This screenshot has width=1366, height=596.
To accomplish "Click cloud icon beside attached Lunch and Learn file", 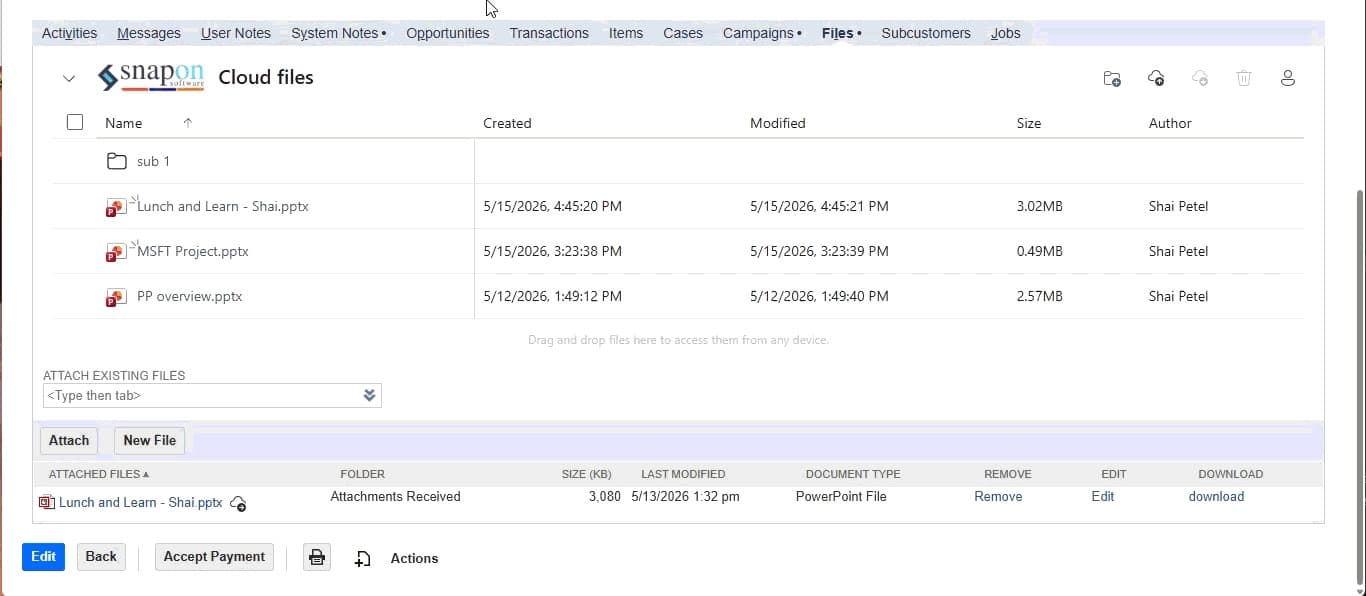I will 238,503.
